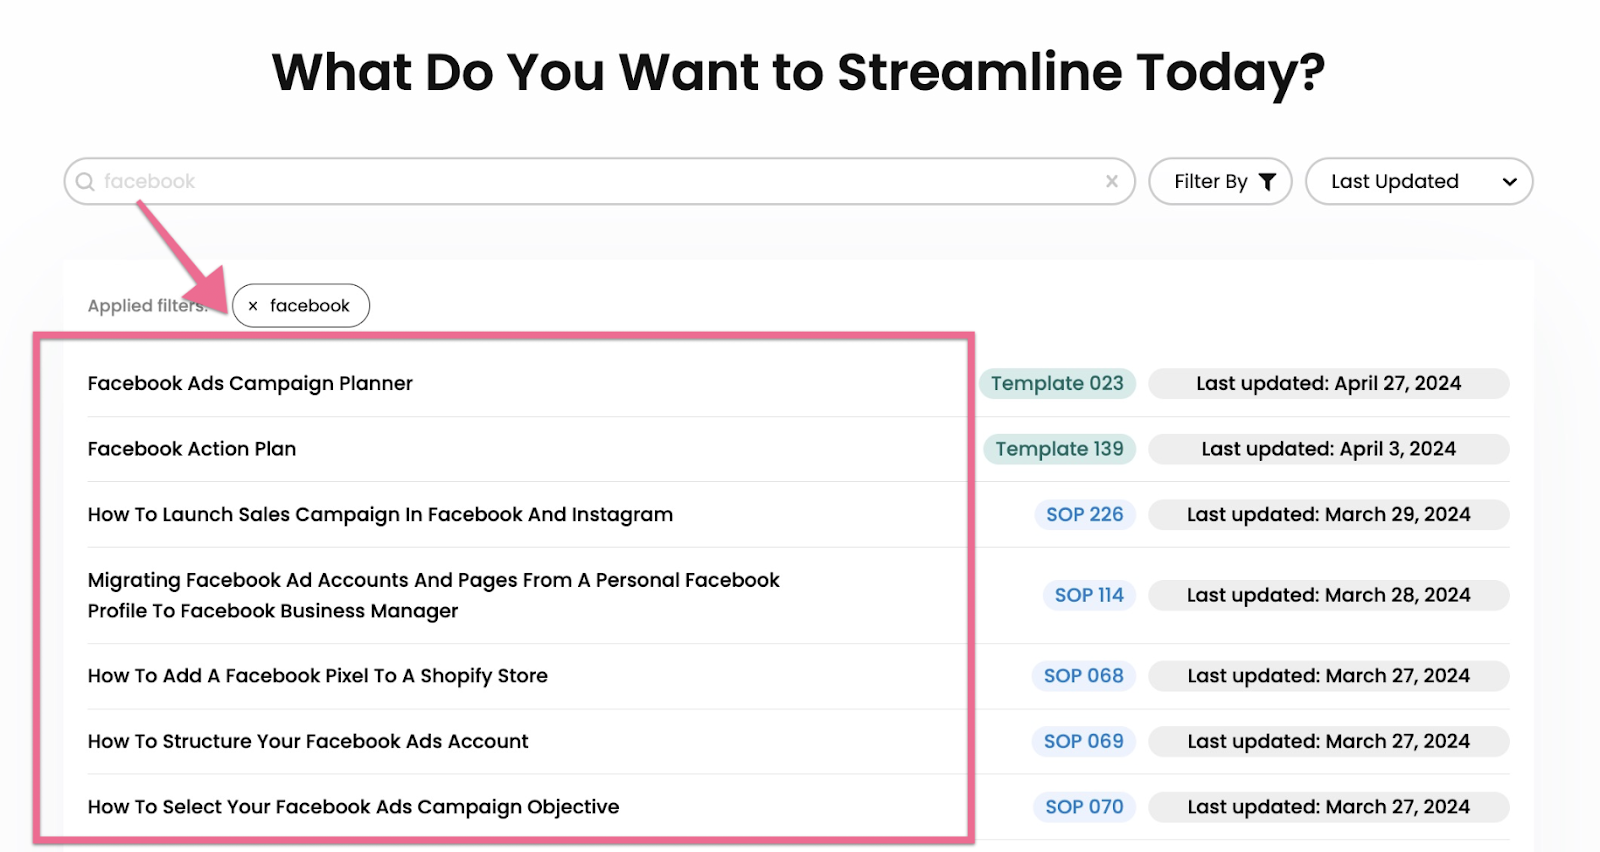Click the SOP 068 badge
Viewport: 1600px width, 852px height.
point(1084,676)
